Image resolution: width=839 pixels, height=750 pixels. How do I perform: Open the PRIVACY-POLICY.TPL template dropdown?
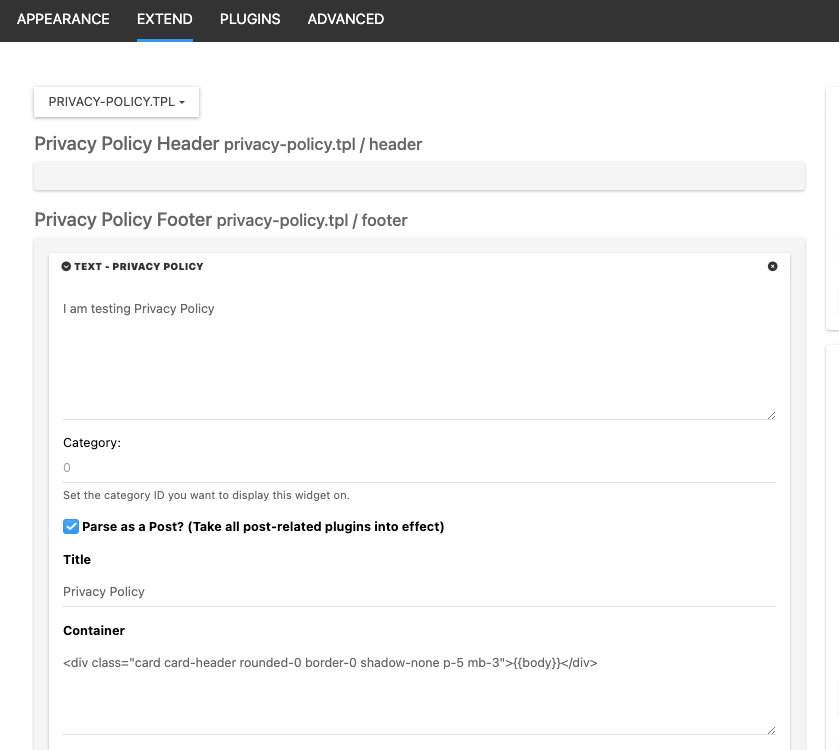coord(116,102)
